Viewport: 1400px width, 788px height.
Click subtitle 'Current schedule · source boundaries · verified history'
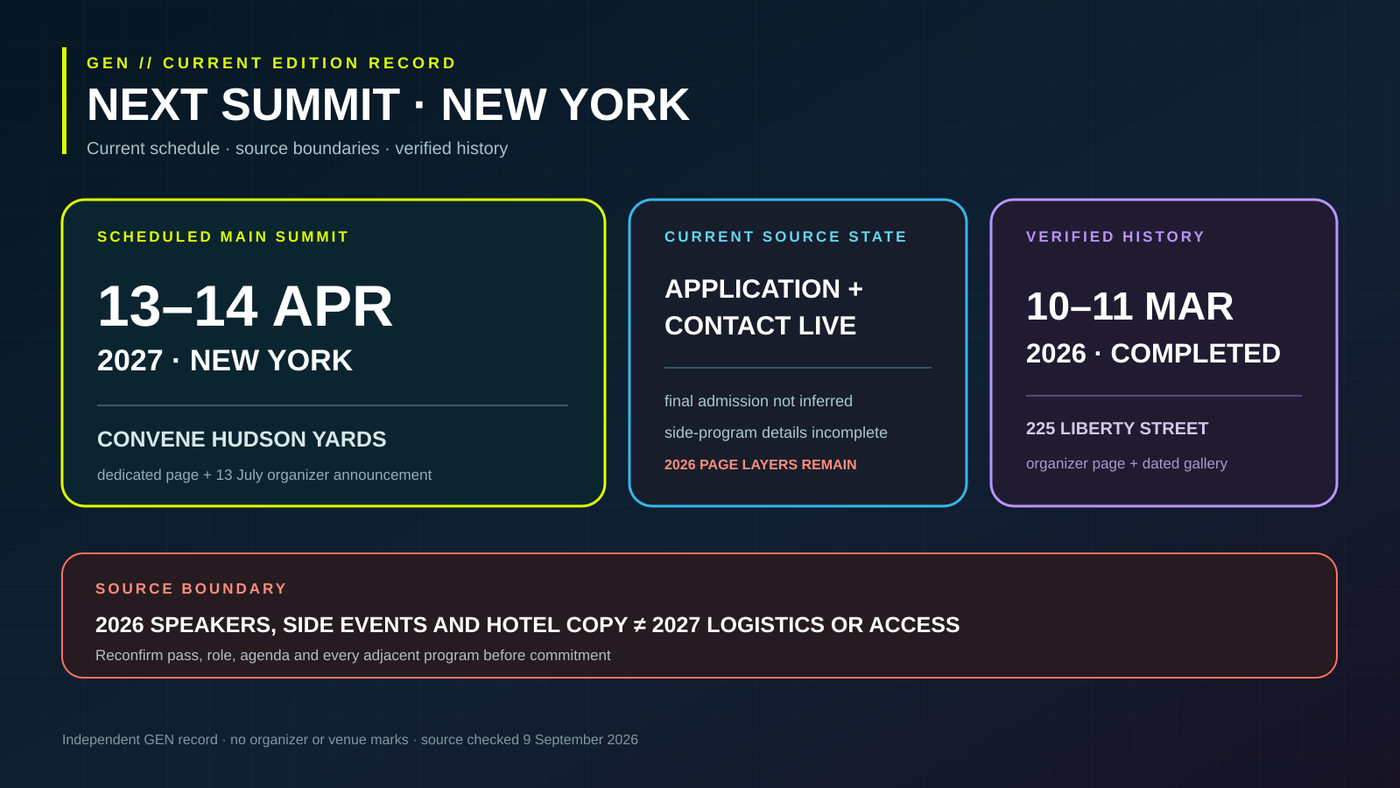297,148
